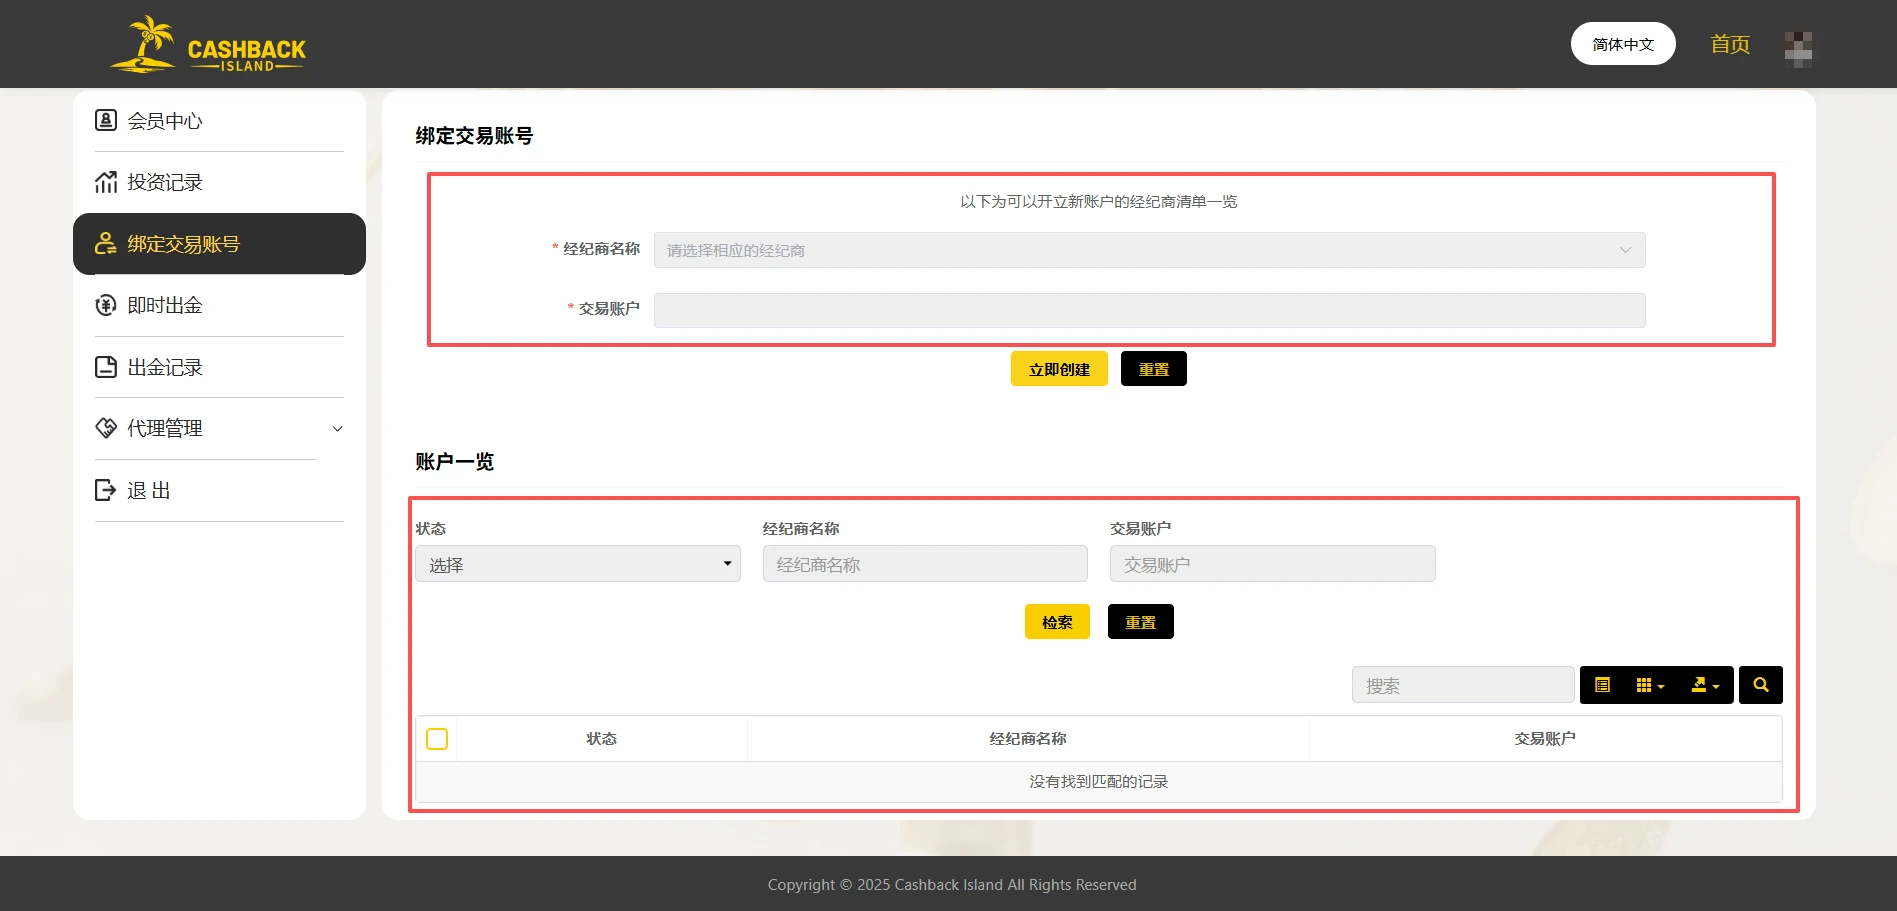Check the select-all checkbox in table header
The image size is (1897, 911).
[x=437, y=738]
